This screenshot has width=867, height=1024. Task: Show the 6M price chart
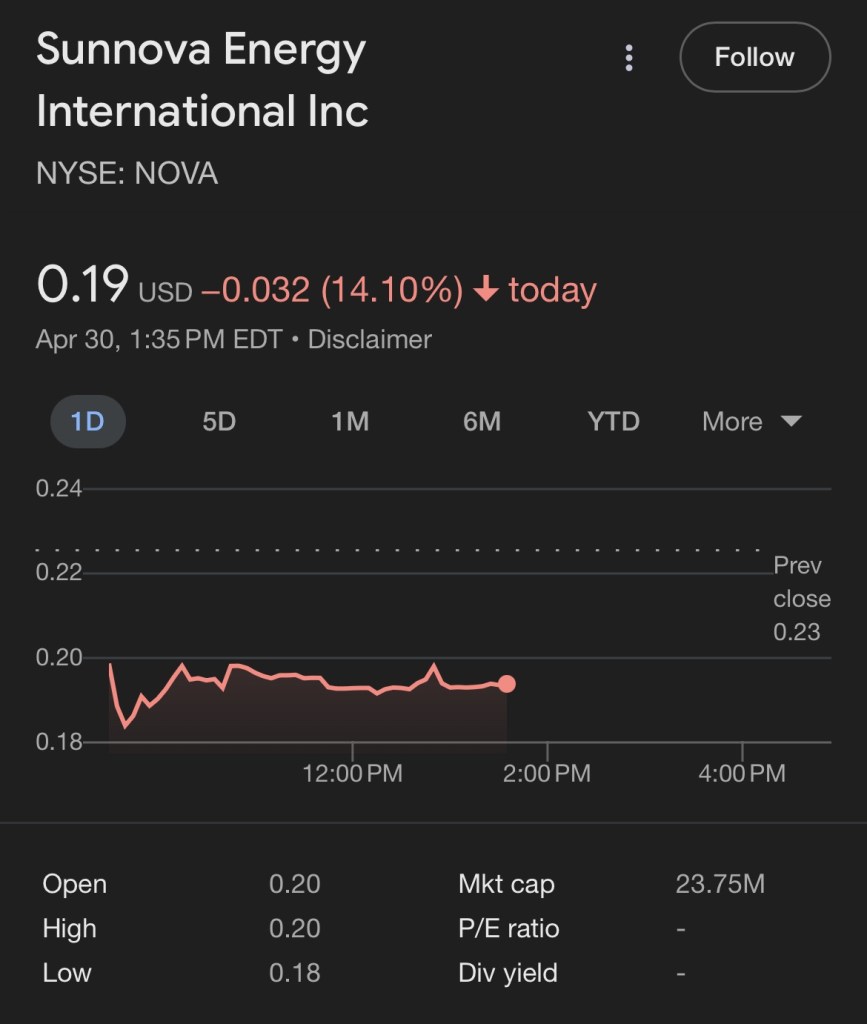point(482,422)
